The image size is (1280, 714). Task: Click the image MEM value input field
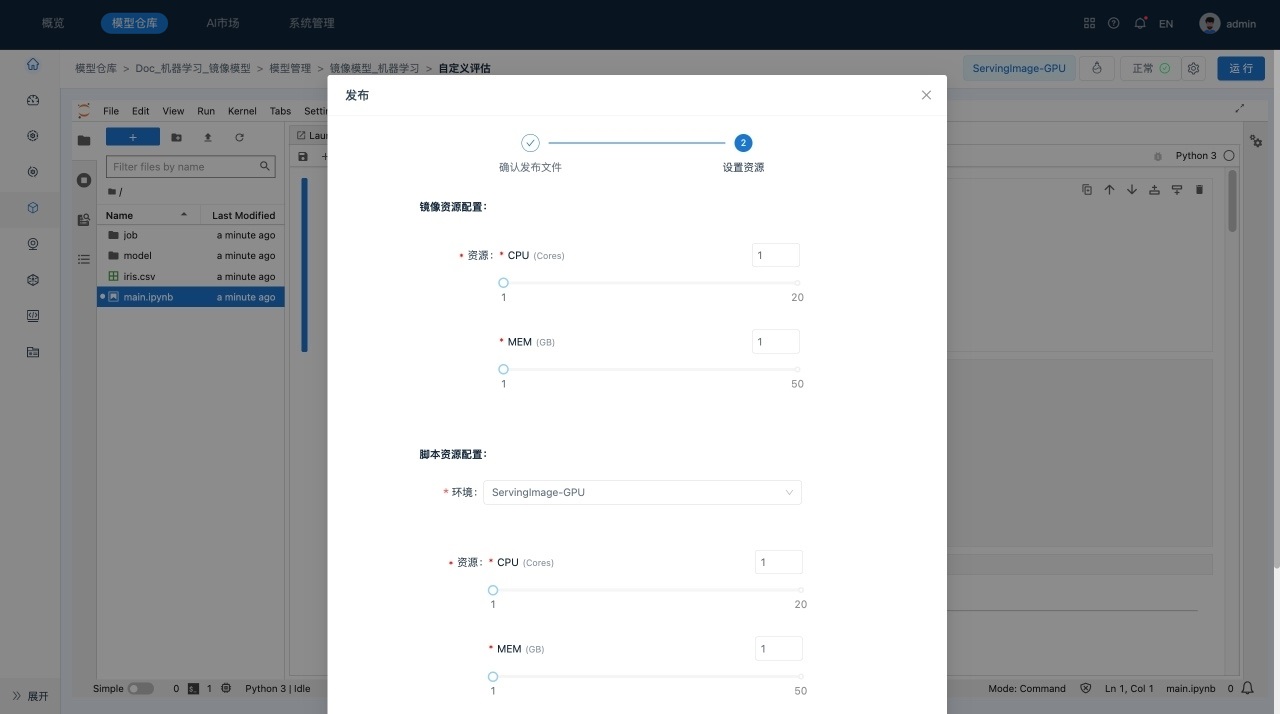click(775, 342)
